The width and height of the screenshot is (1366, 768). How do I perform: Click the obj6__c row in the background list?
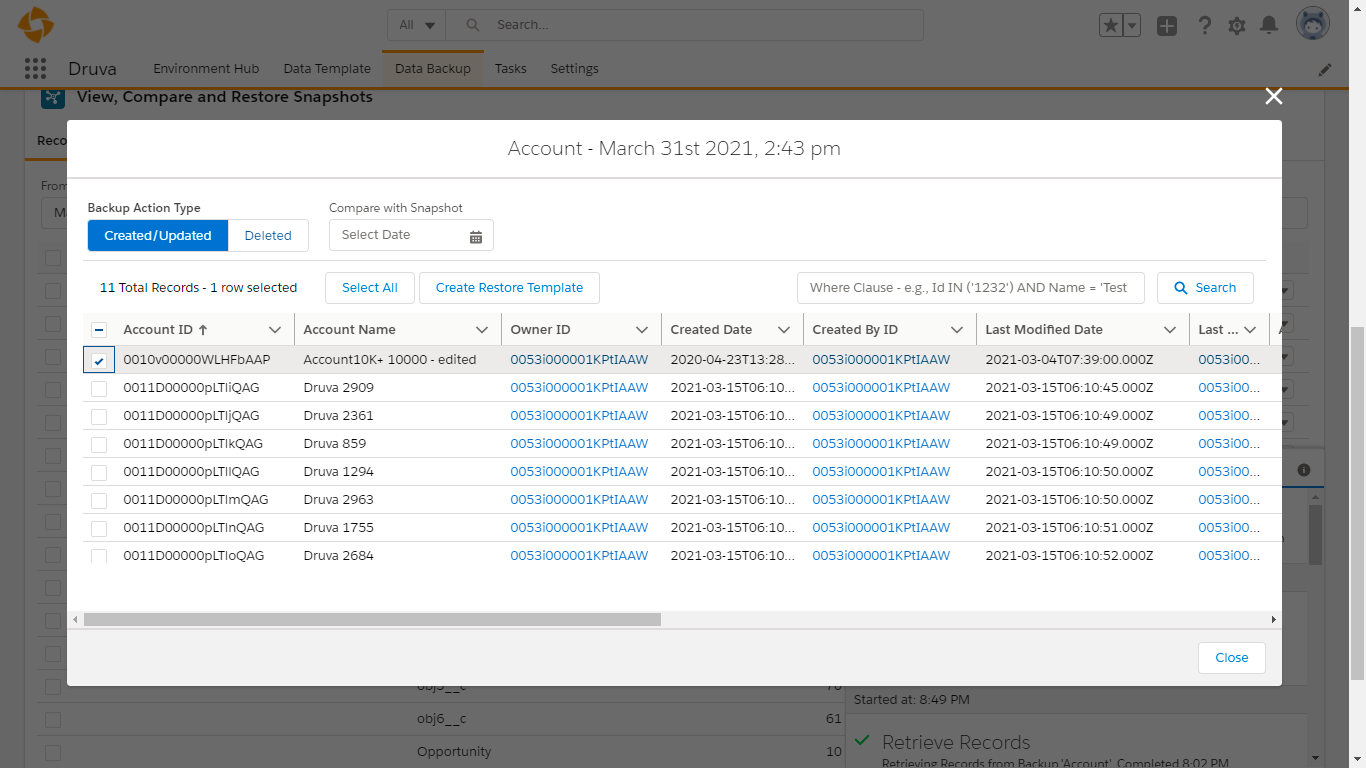(x=441, y=719)
